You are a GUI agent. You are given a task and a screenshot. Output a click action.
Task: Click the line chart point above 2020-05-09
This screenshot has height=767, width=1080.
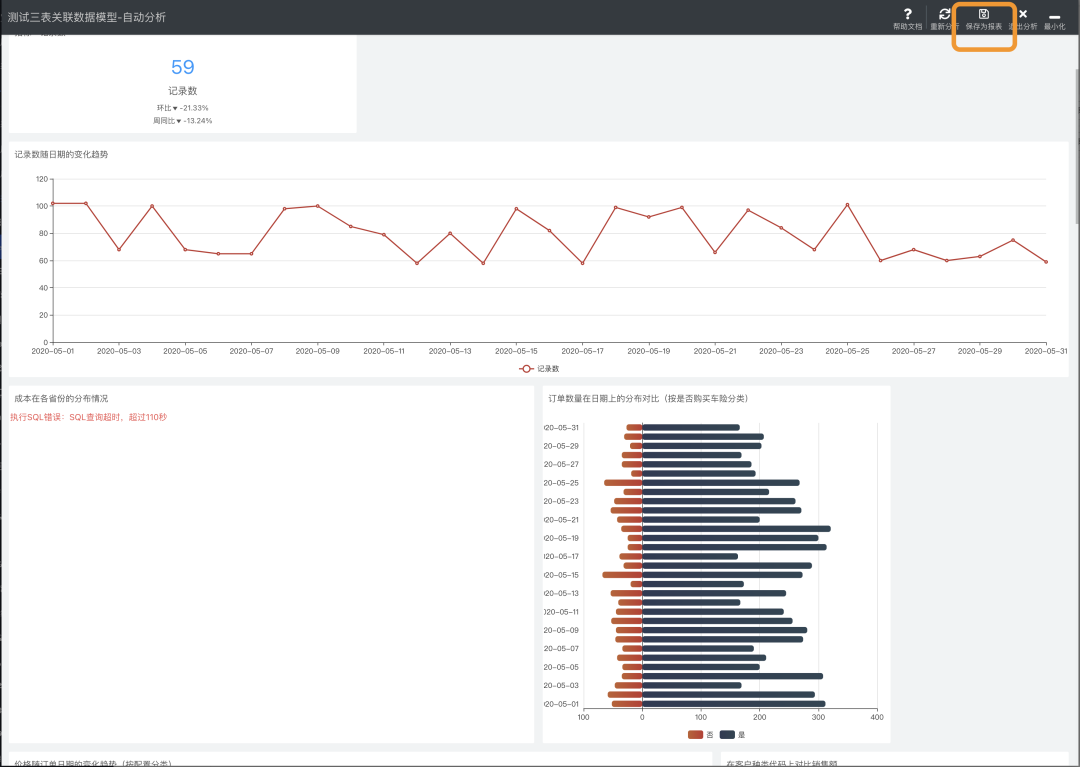(x=318, y=206)
